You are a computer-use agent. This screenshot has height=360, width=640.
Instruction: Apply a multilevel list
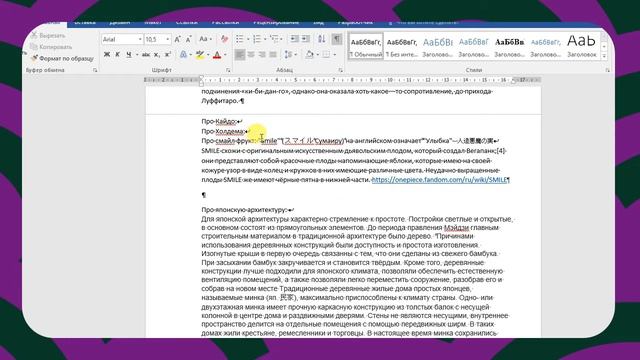coord(275,39)
